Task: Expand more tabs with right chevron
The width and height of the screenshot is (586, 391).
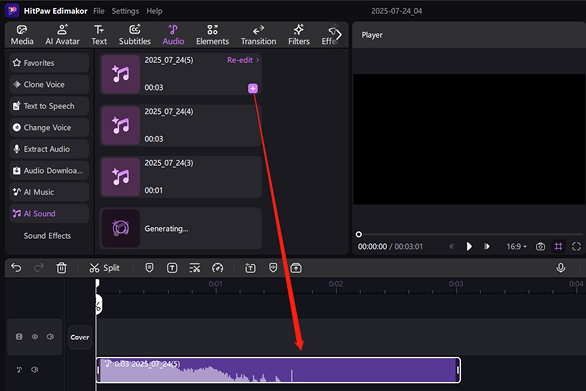Action: 338,35
